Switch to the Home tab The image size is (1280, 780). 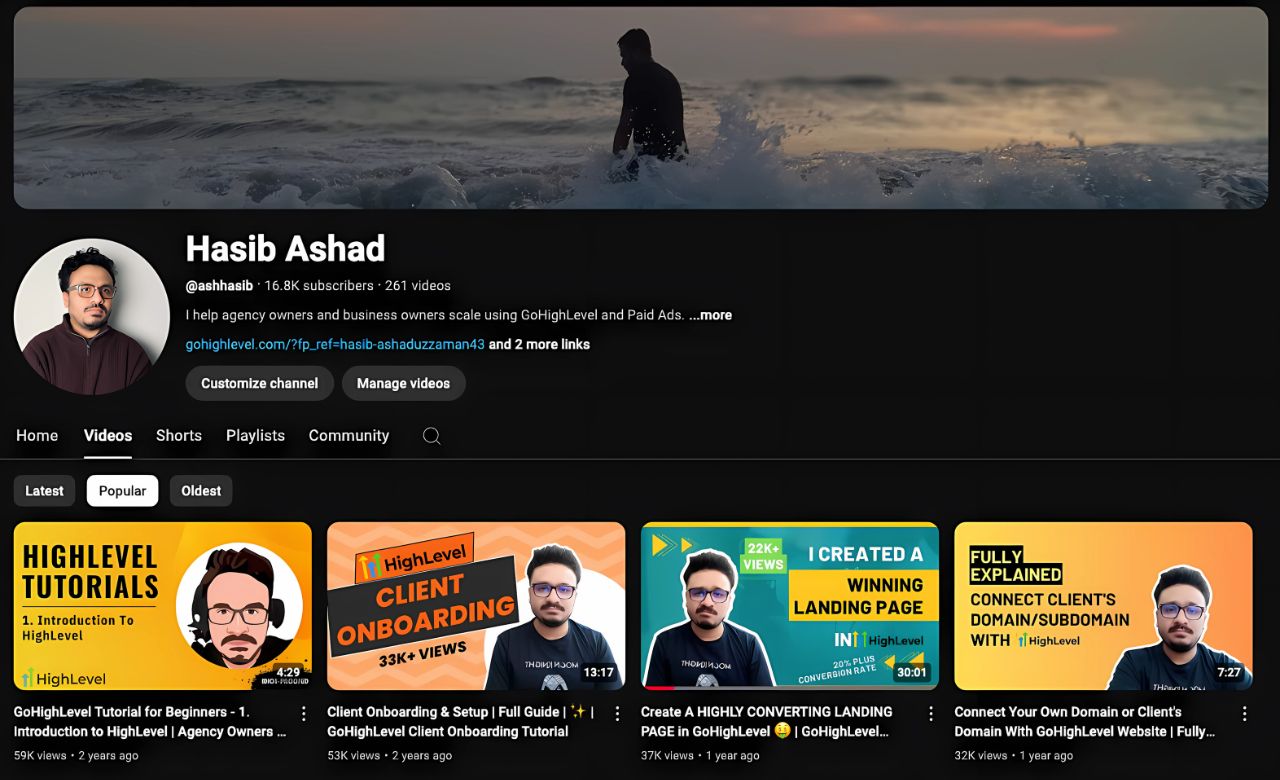37,436
